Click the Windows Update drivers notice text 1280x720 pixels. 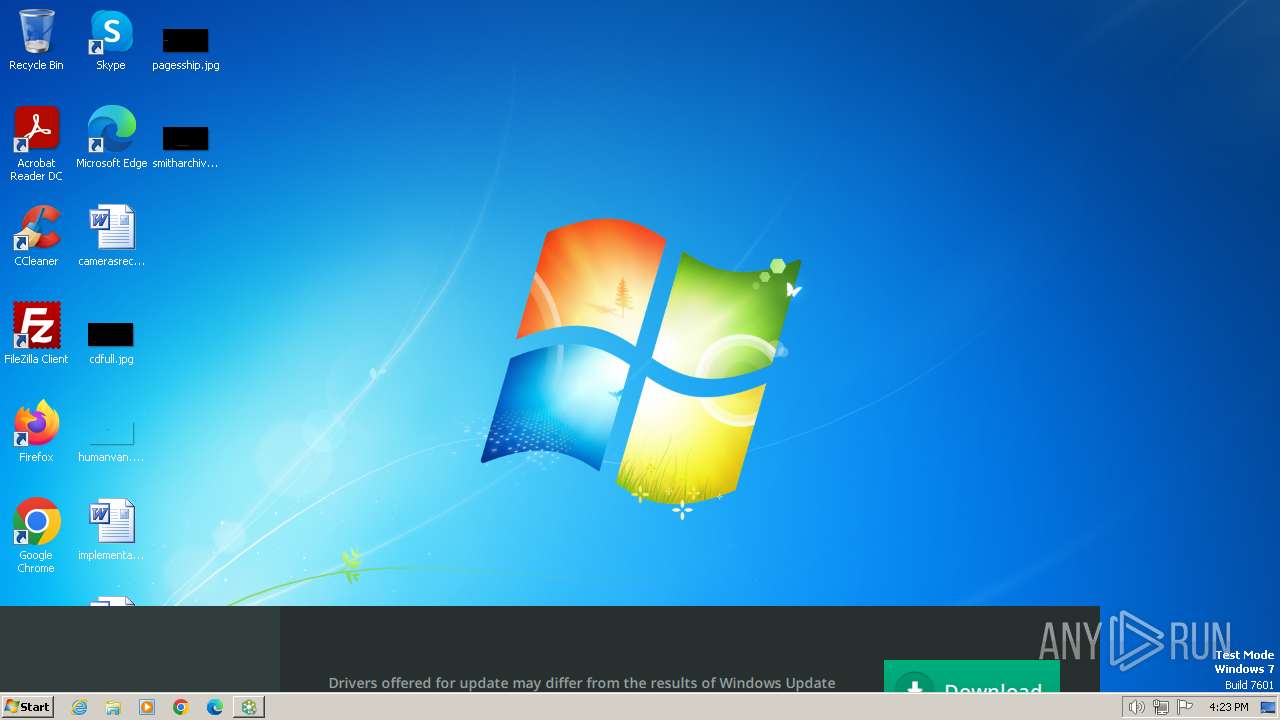582,683
